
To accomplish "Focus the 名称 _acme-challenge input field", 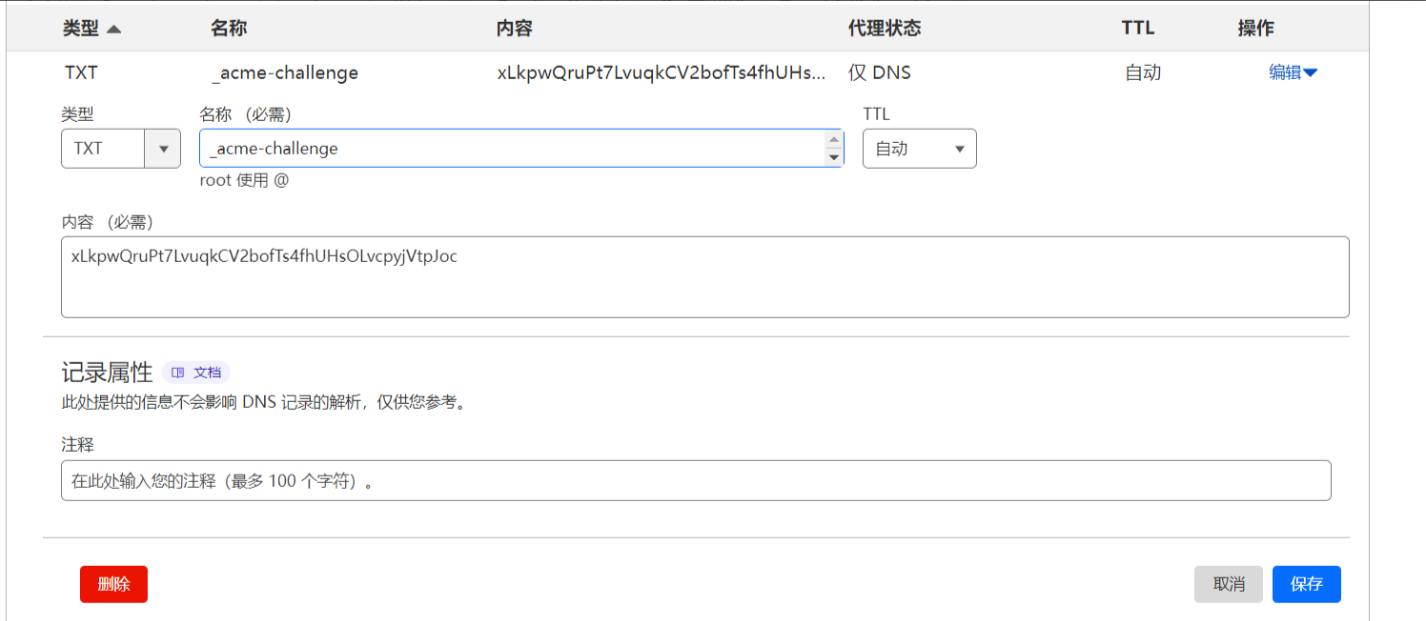I will tap(510, 148).
